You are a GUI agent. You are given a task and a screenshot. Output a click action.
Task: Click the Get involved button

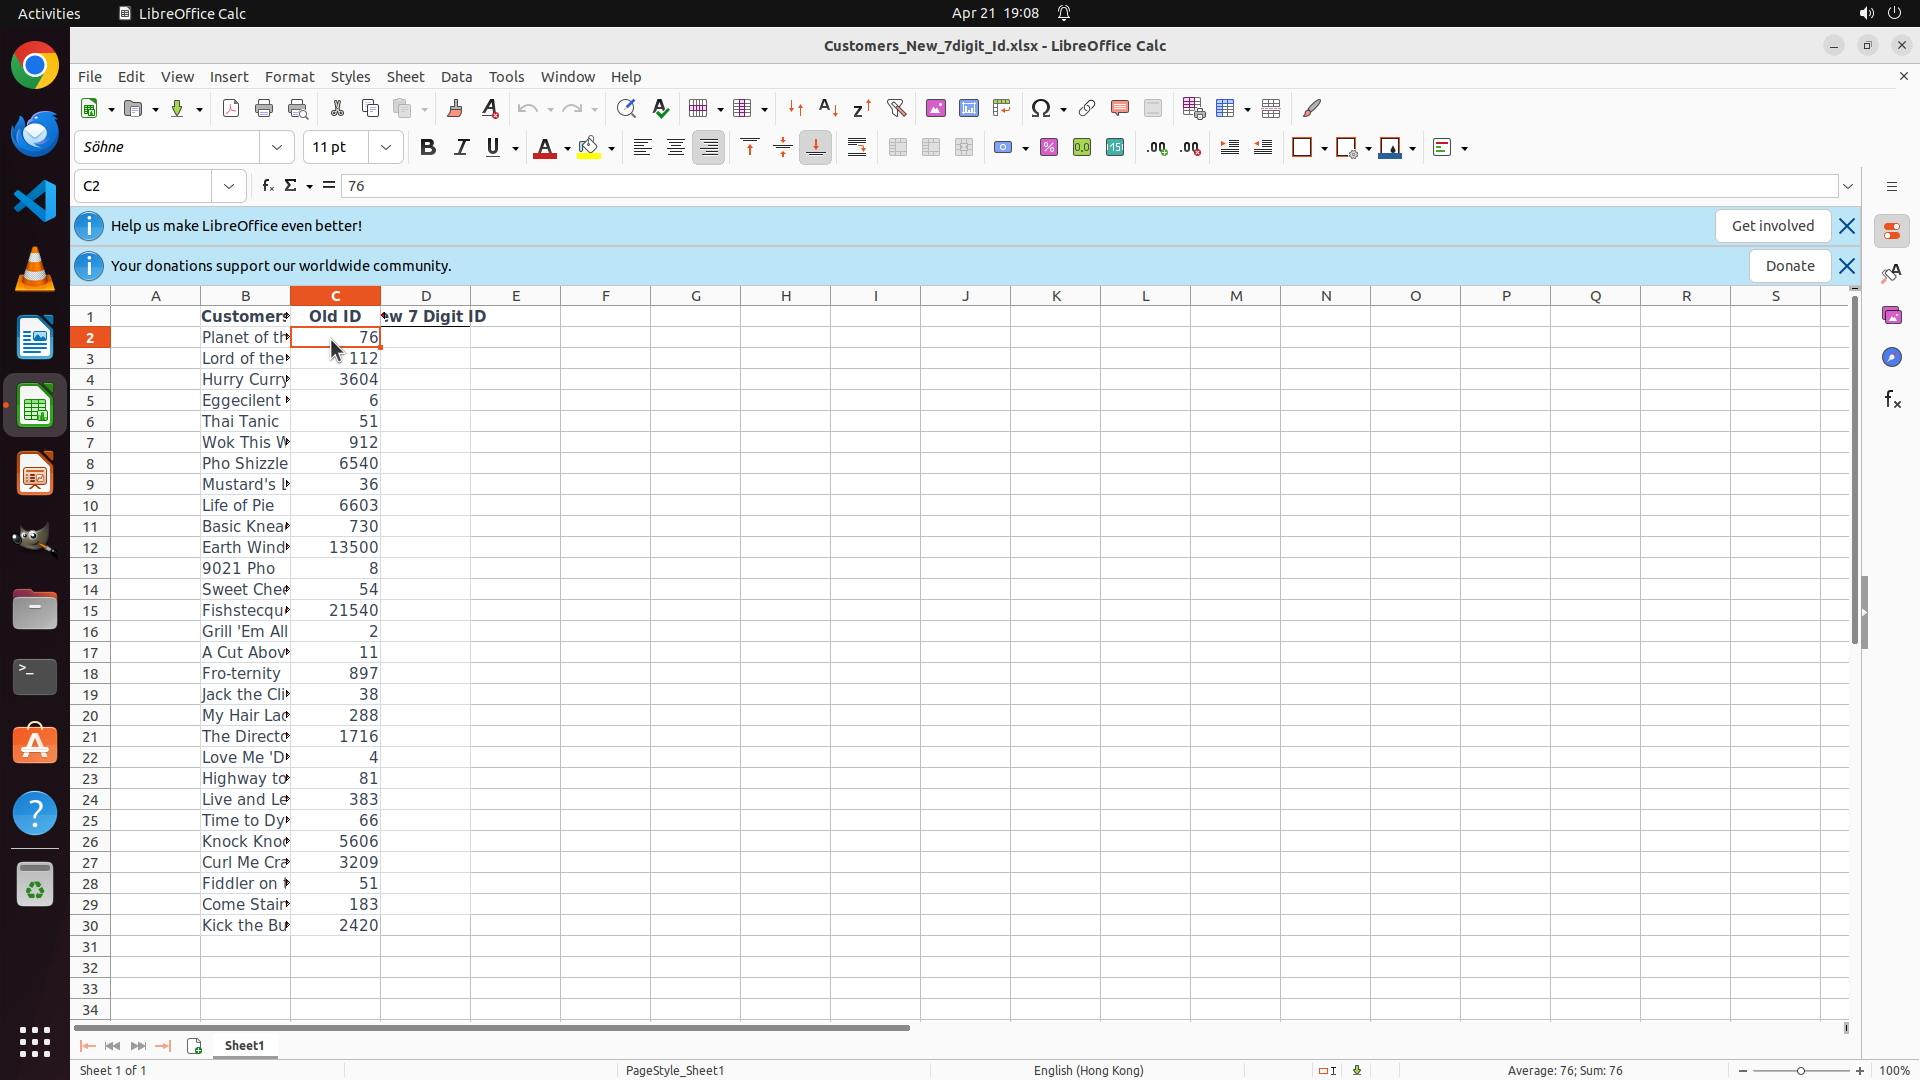click(1772, 226)
